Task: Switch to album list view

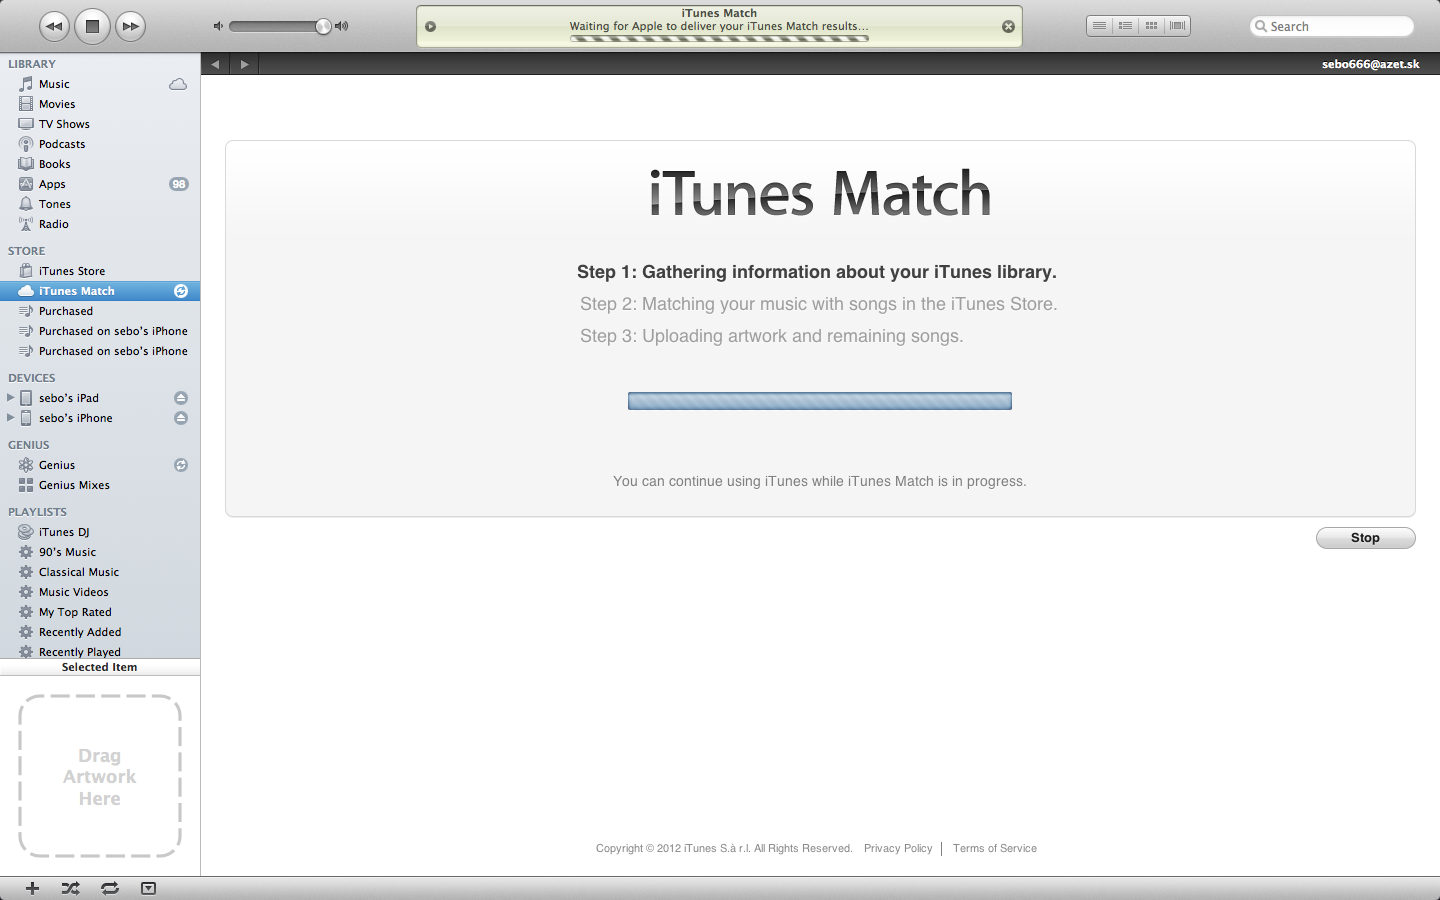Action: pyautogui.click(x=1125, y=26)
